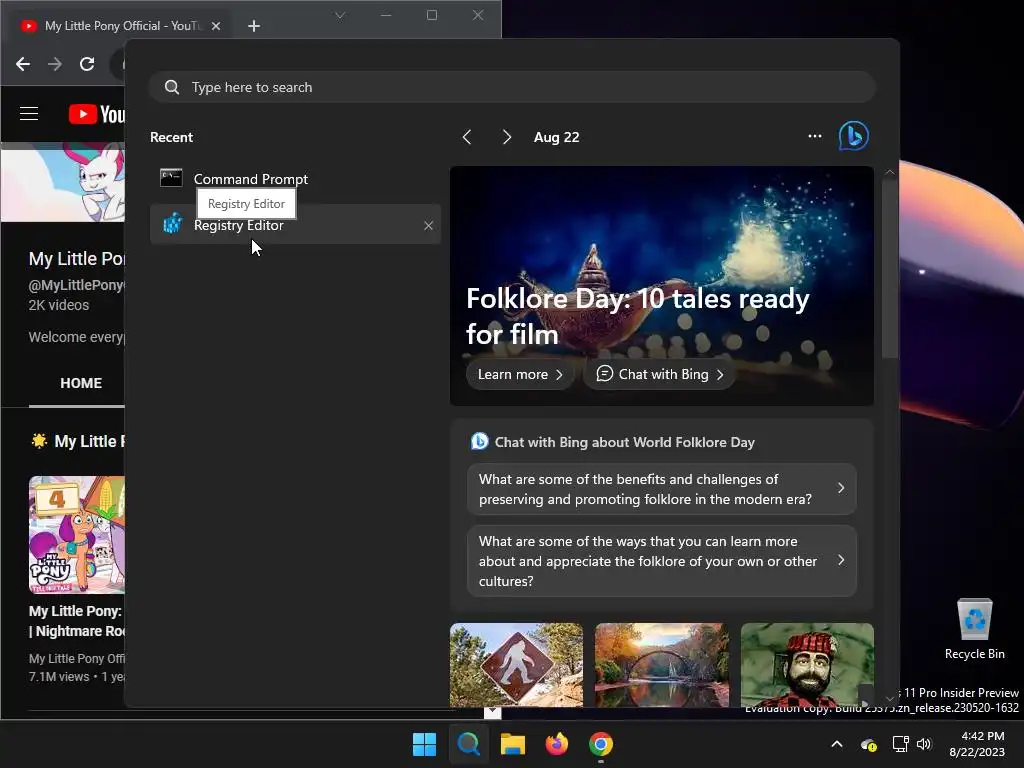Close the My Little Pony Official tab
Viewport: 1024px width, 768px height.
coord(216,26)
